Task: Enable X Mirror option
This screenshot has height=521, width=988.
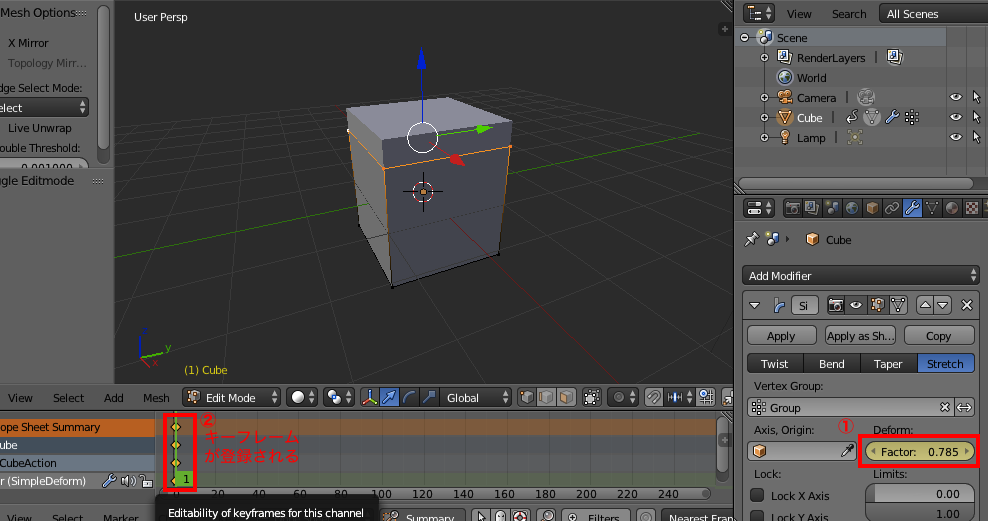Action: click(28, 43)
